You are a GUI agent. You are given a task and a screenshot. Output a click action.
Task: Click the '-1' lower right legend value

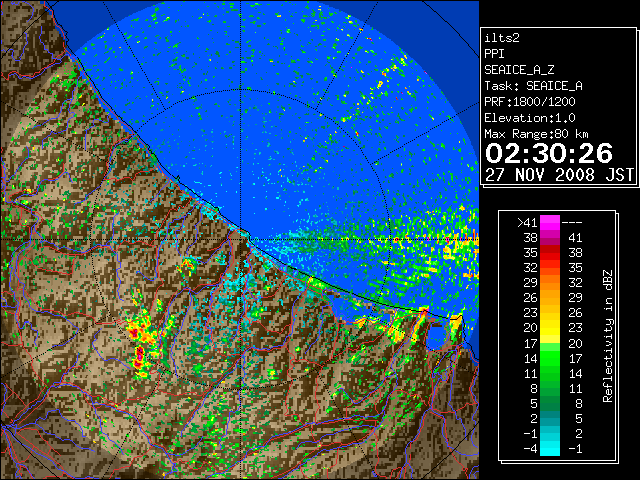575,448
